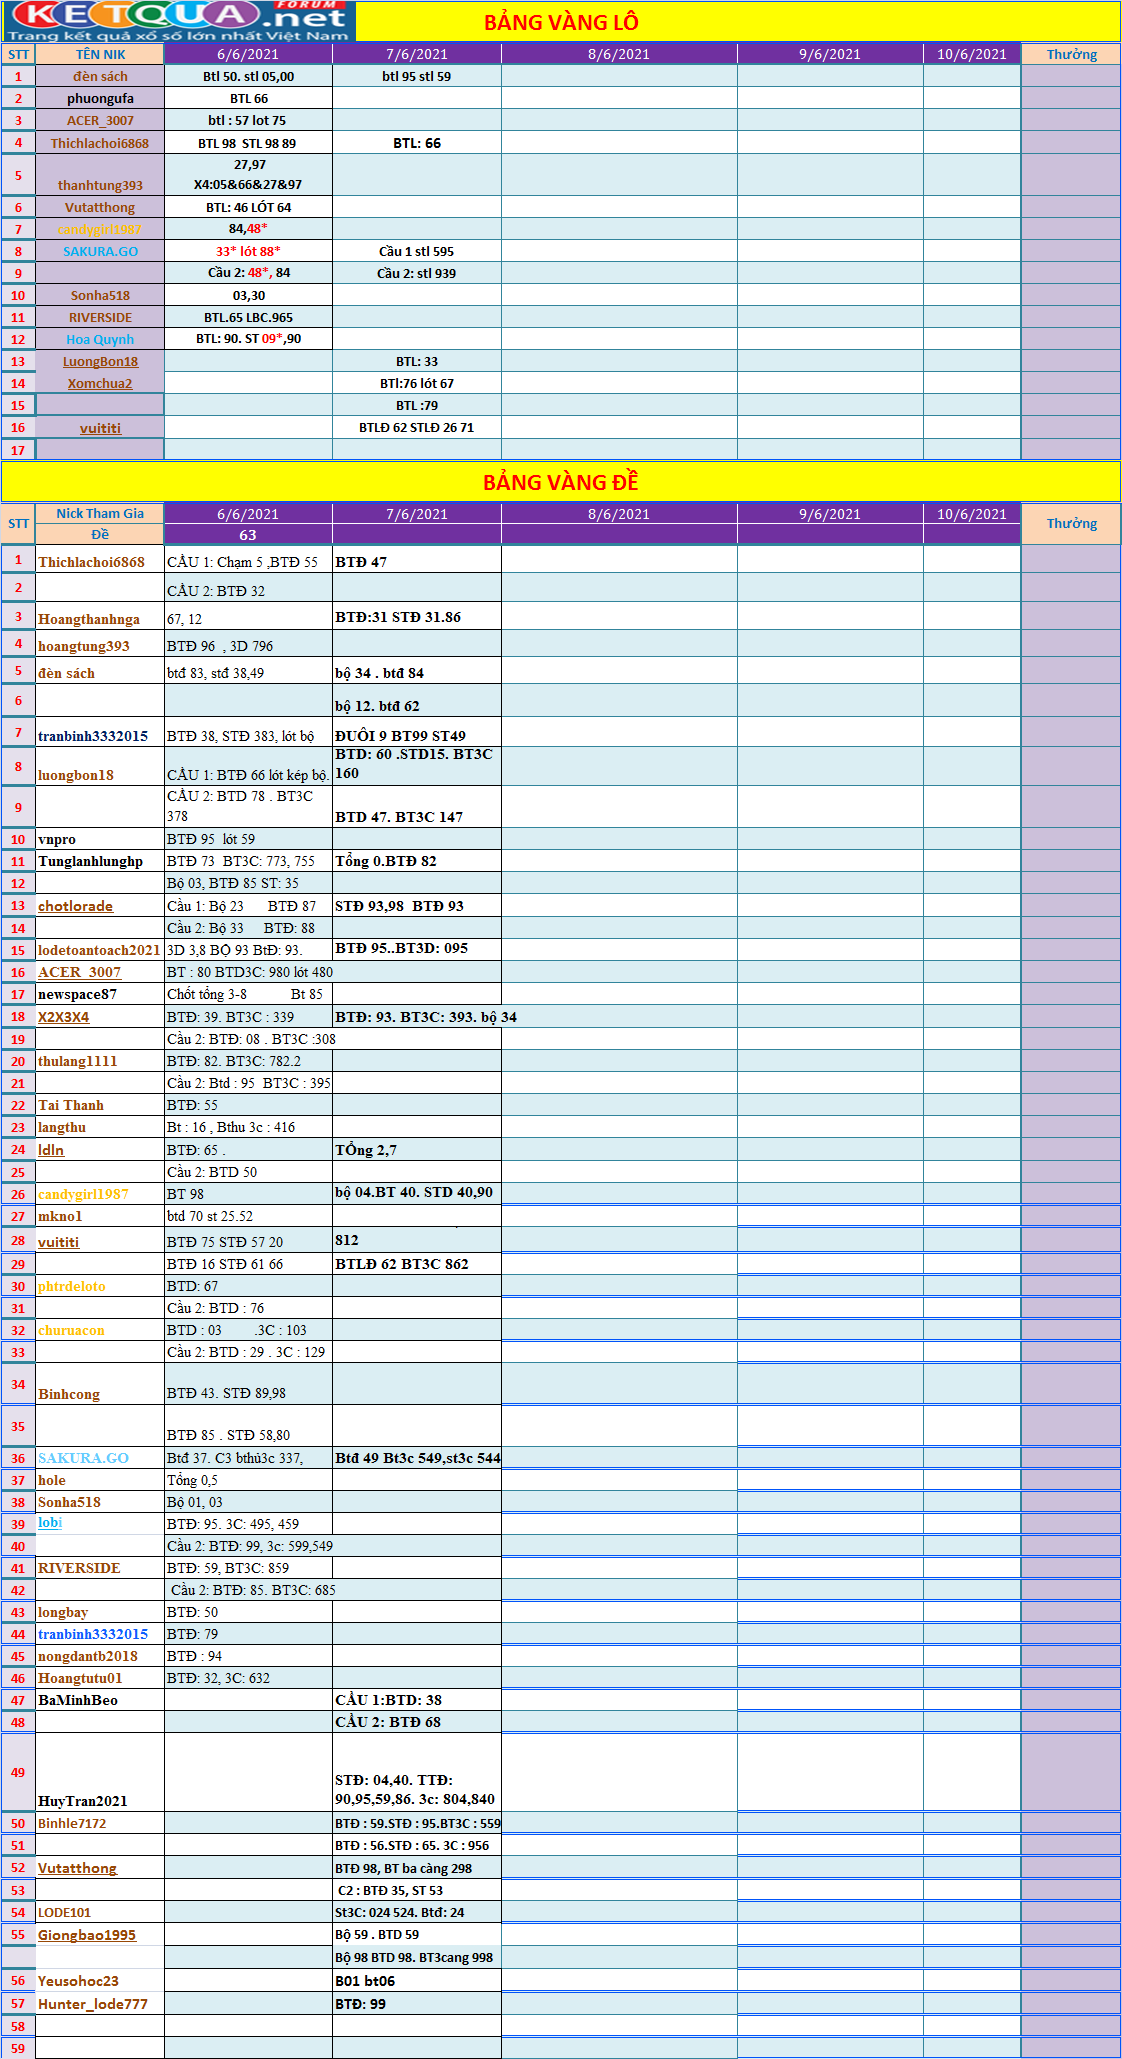
Task: Select the cell "Cầu 2: stl 939"
Action: pyautogui.click(x=417, y=274)
